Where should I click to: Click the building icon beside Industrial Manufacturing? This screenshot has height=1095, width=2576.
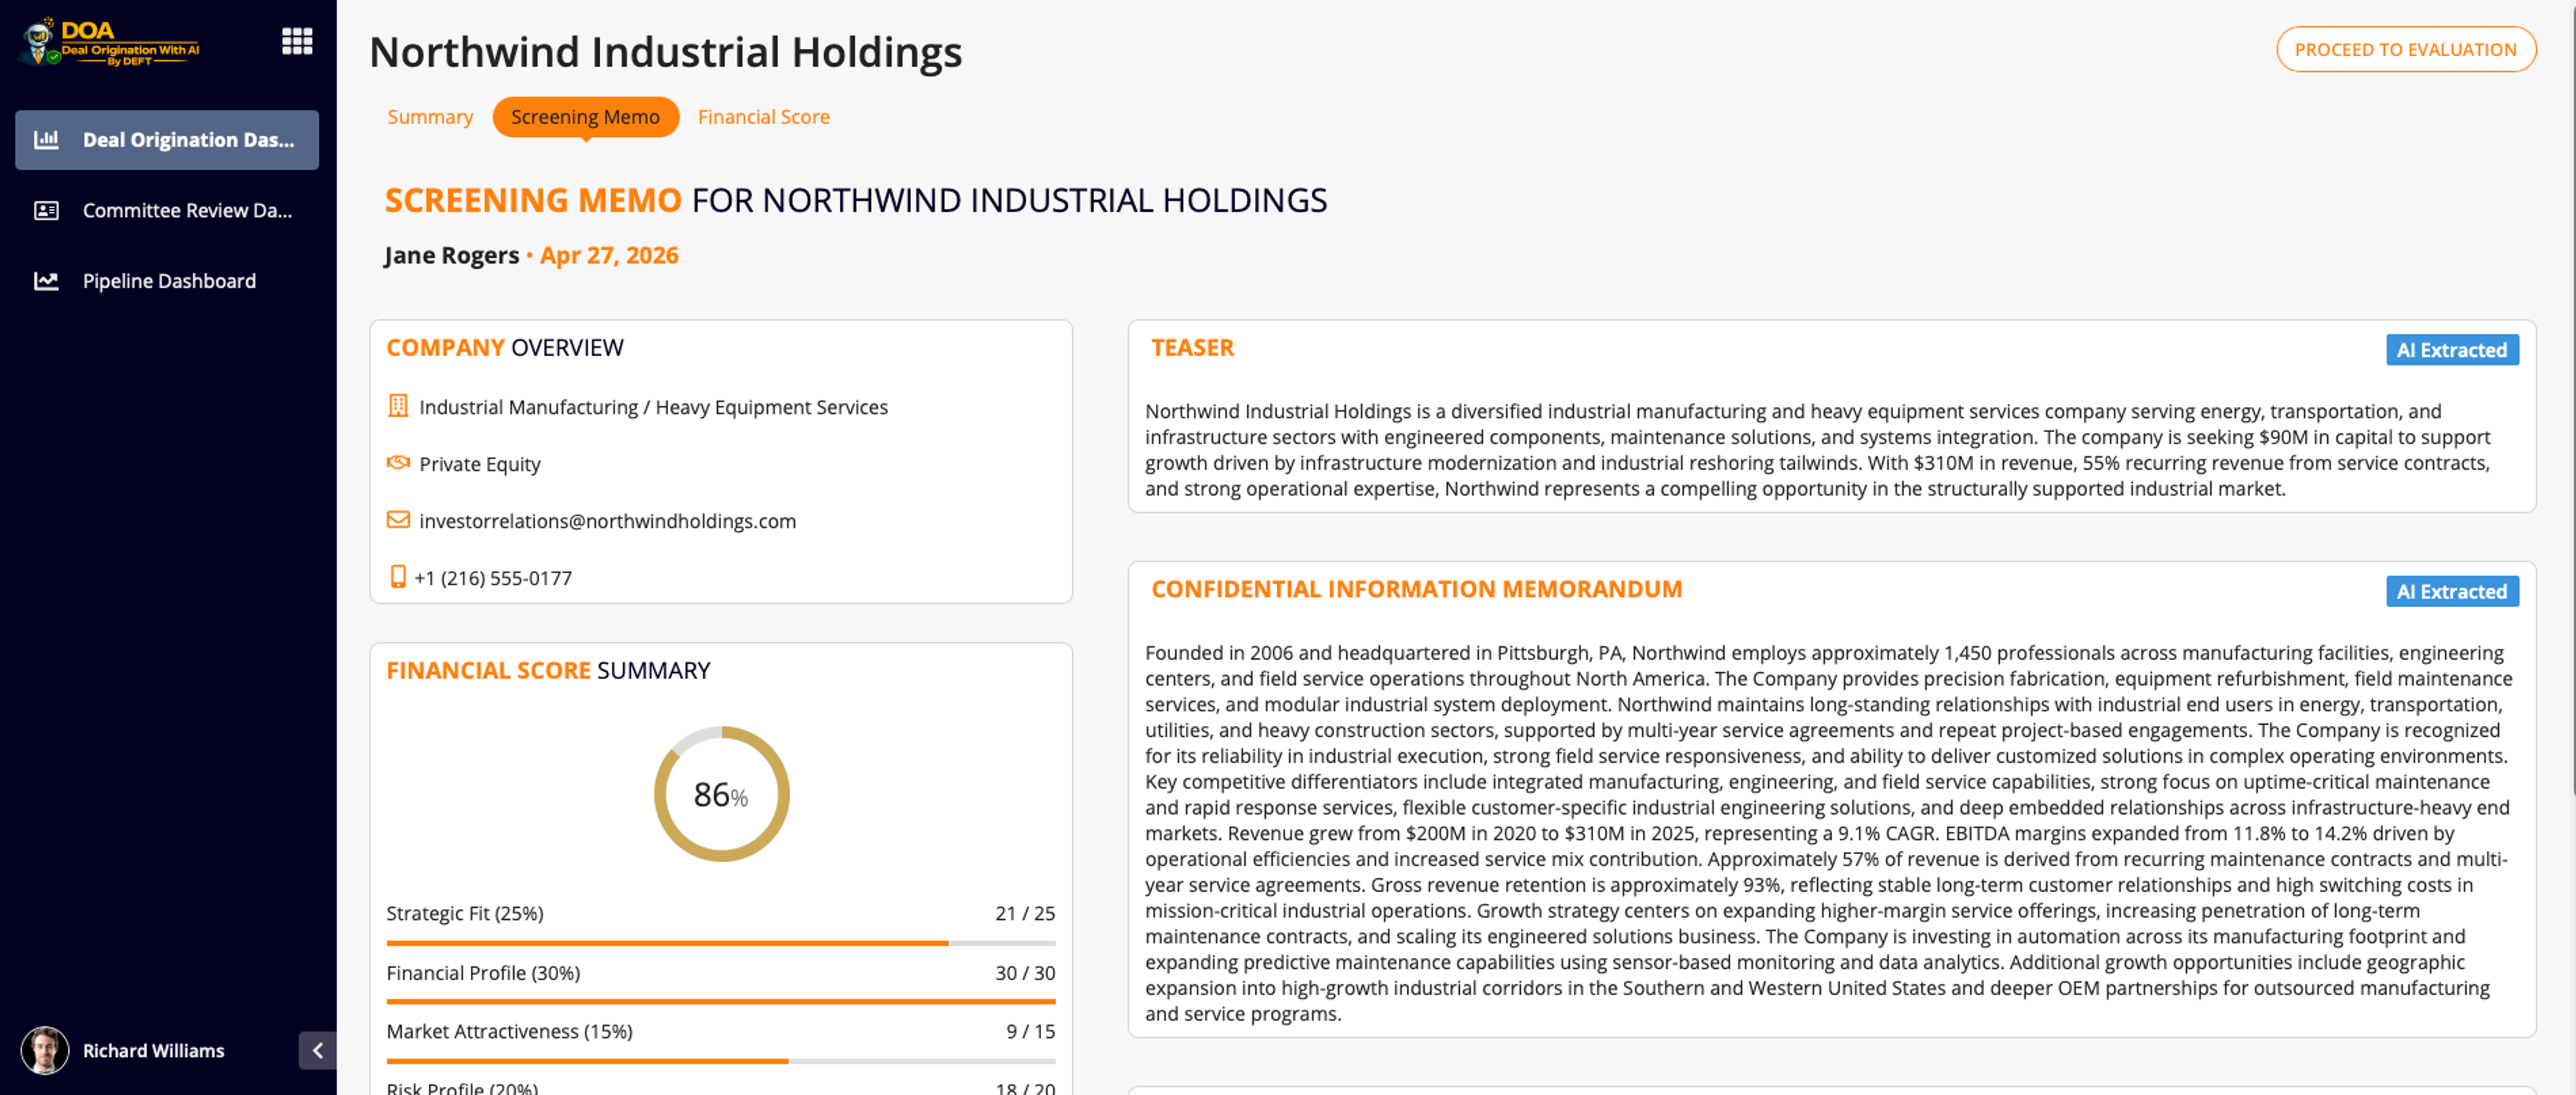[398, 406]
